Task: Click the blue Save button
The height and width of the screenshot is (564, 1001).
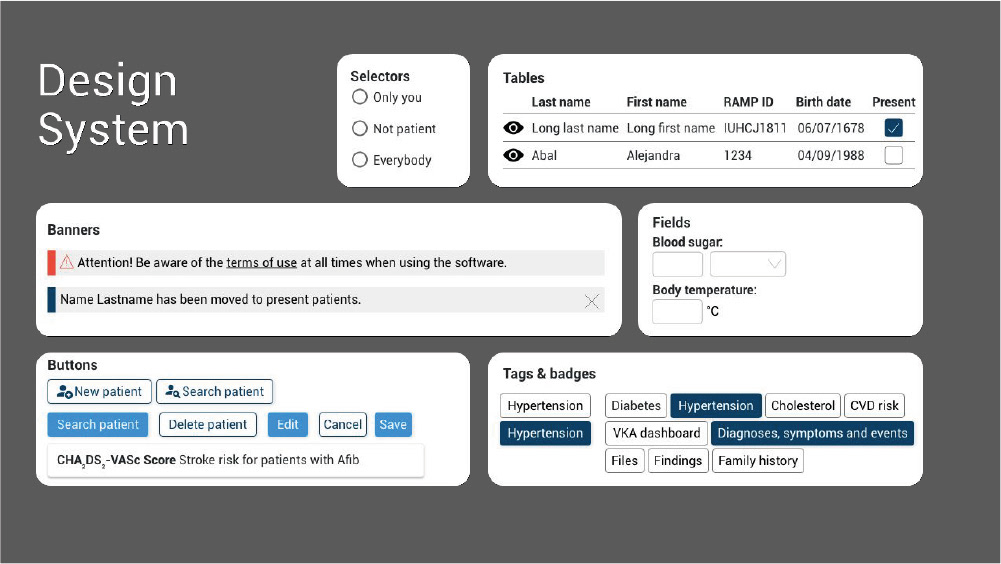Action: click(393, 425)
